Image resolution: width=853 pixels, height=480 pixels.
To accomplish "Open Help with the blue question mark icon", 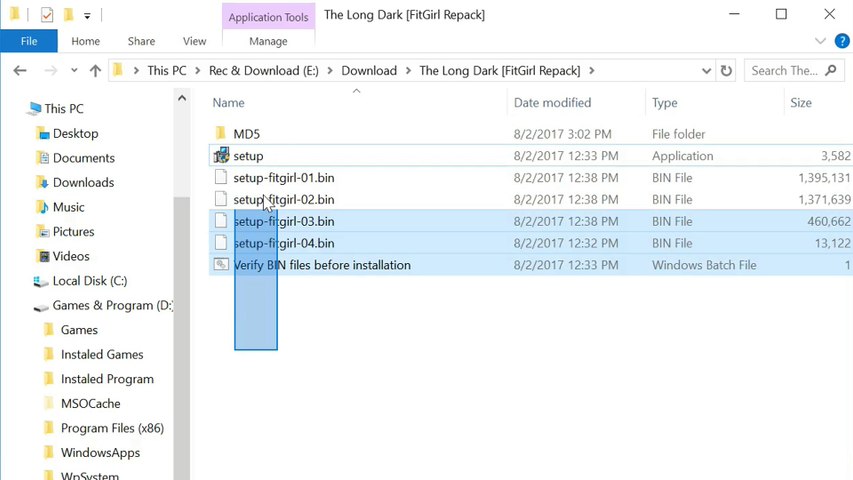I will 842,41.
